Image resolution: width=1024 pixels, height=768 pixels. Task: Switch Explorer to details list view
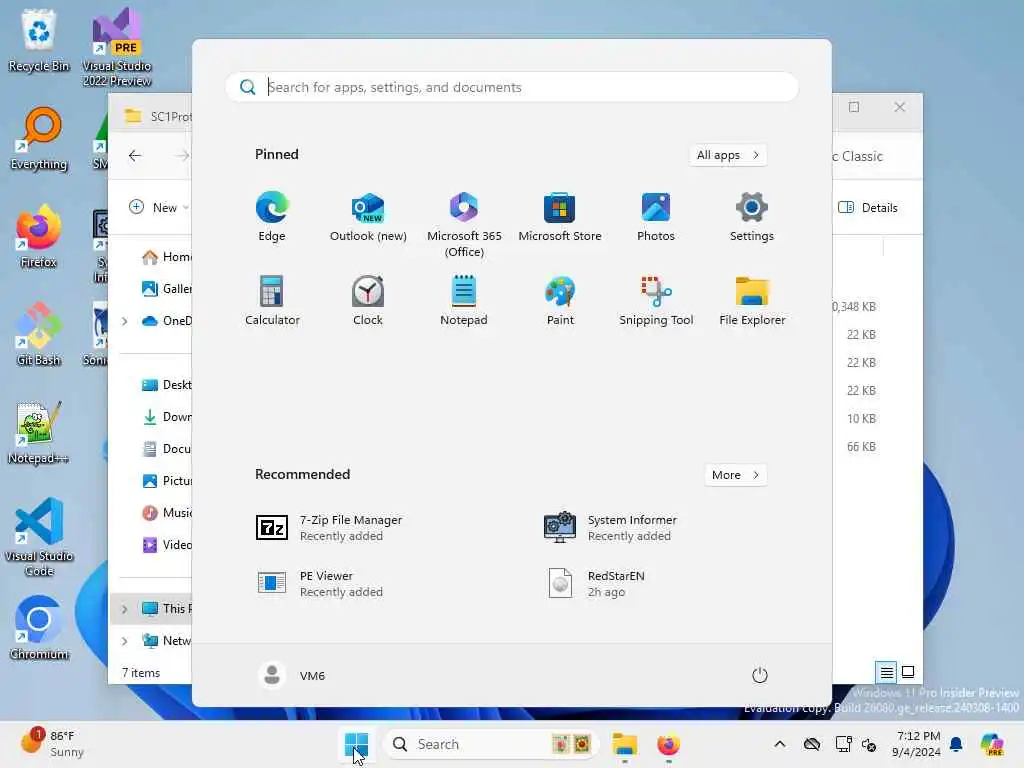(886, 672)
